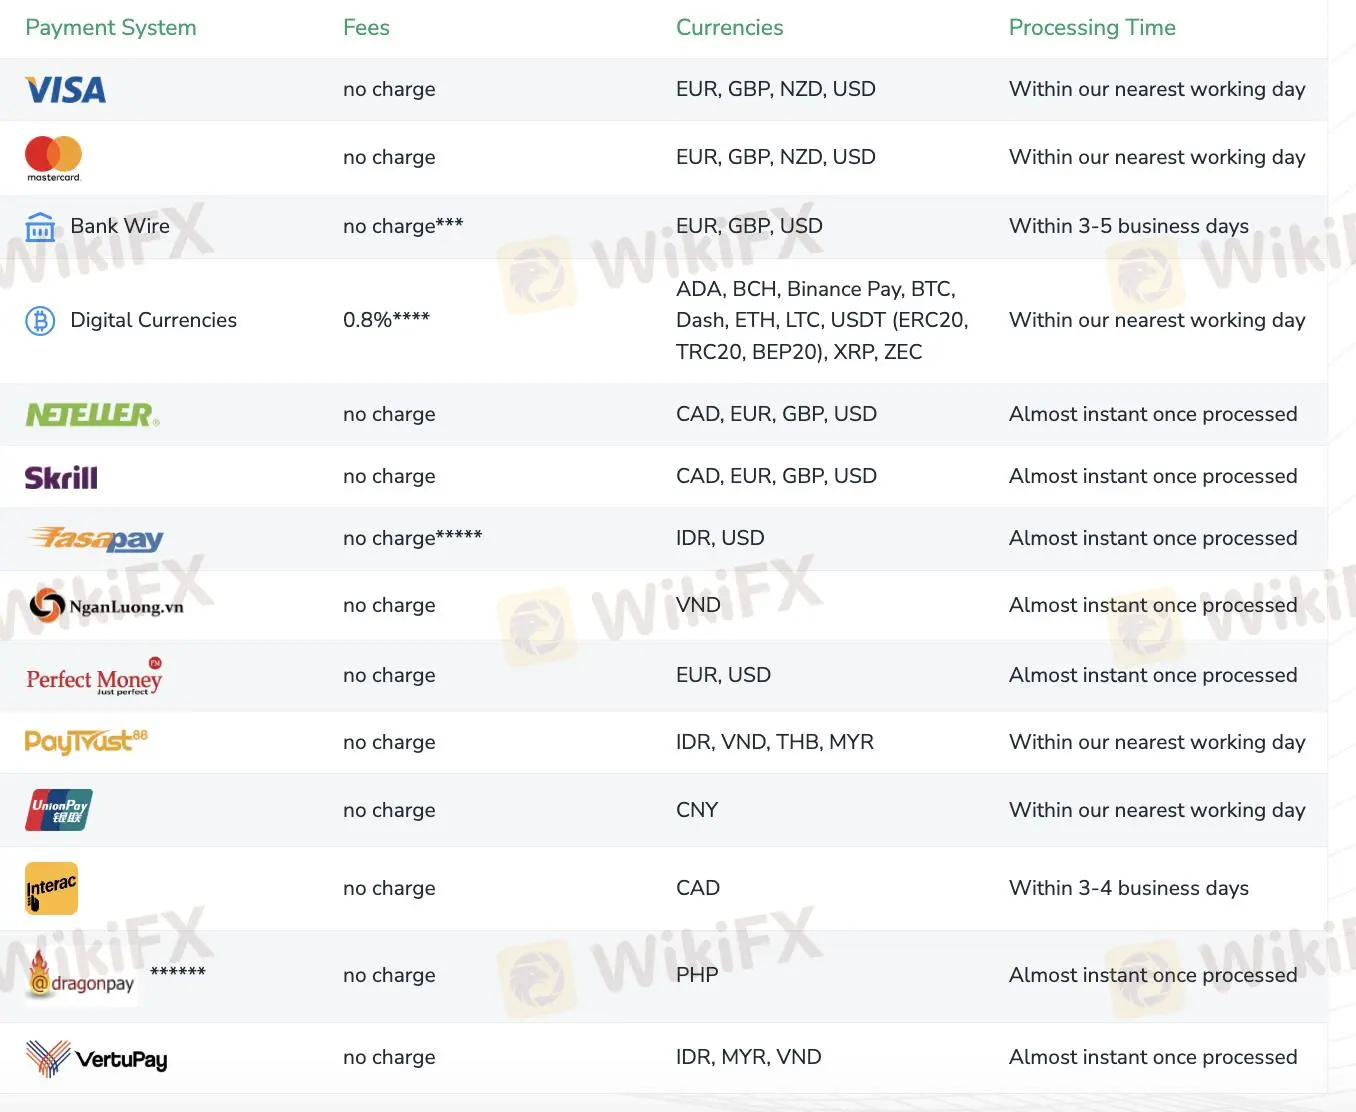This screenshot has width=1356, height=1112.
Task: Click the FasaPay logo
Action: [96, 539]
